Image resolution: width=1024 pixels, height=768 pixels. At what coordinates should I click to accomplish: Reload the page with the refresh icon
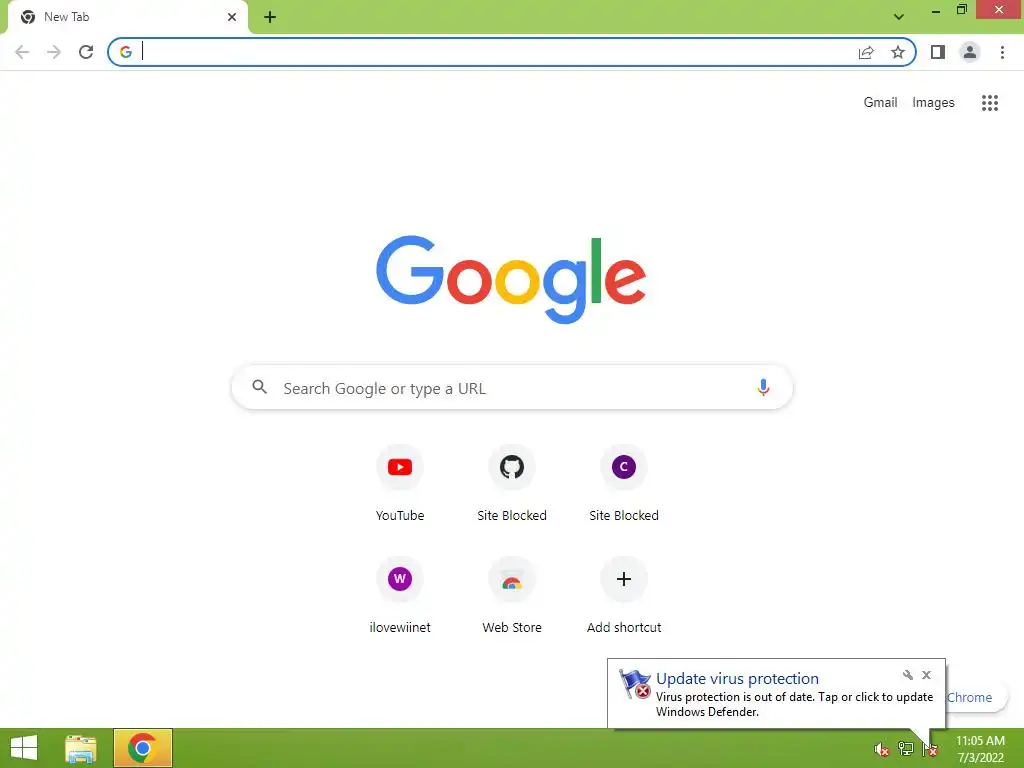86,52
